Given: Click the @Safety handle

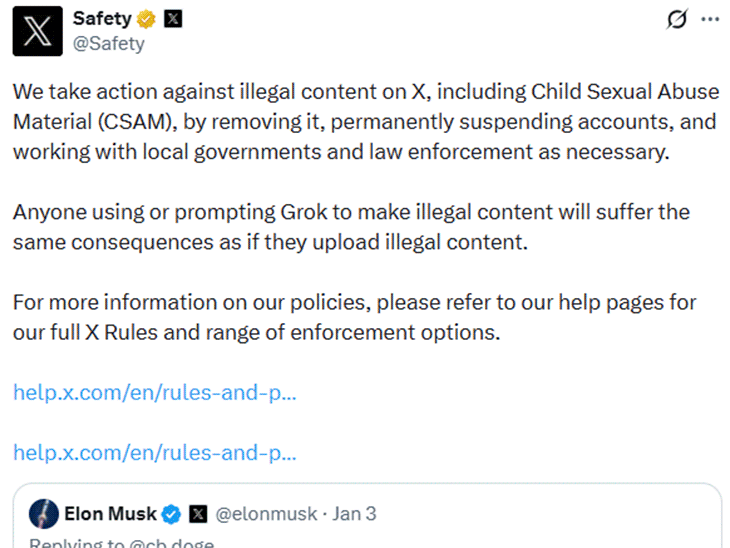Looking at the screenshot, I should [109, 43].
